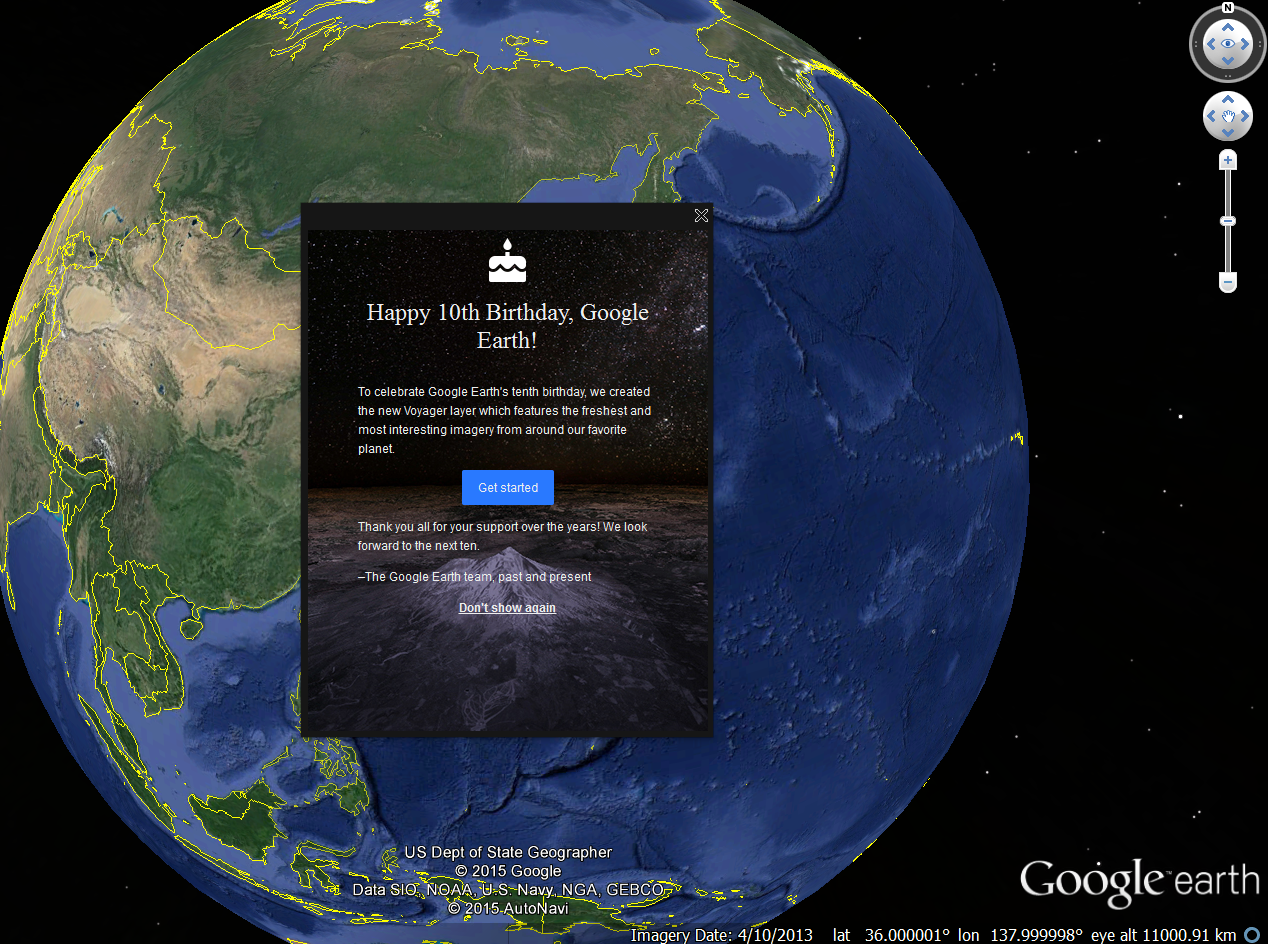Screen dimensions: 1268x944
Task: Click the move down arrow on the hand joystick
Action: coord(1228,134)
